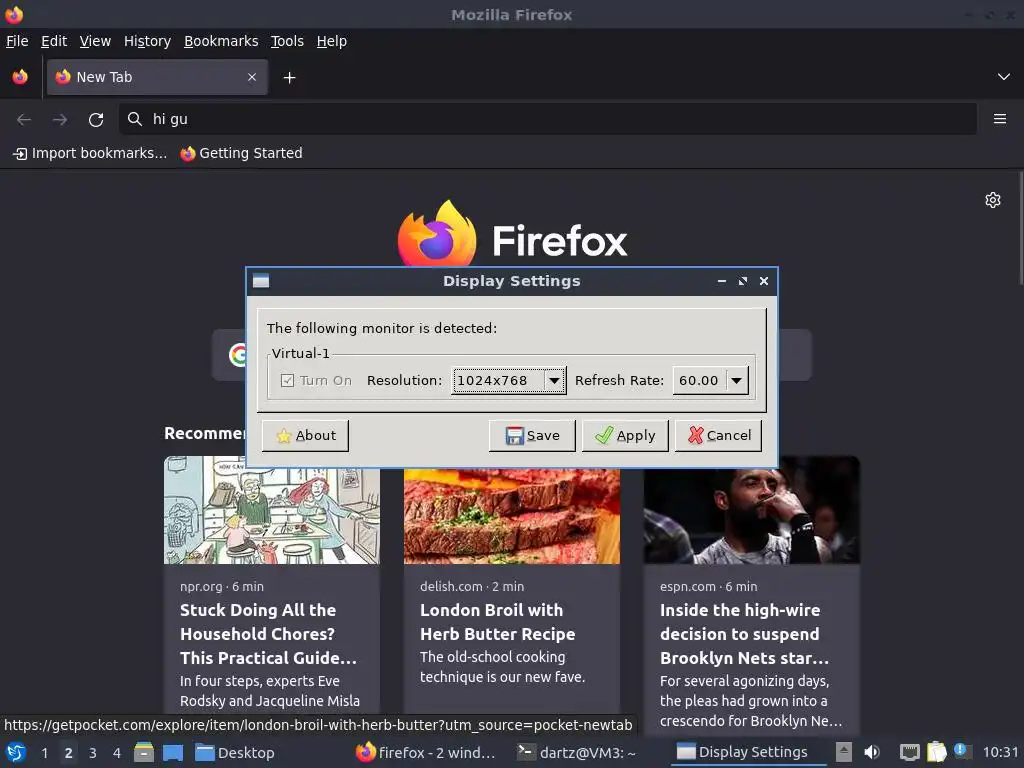This screenshot has width=1024, height=768.
Task: Click Import bookmarks toolbar item
Action: pos(90,153)
